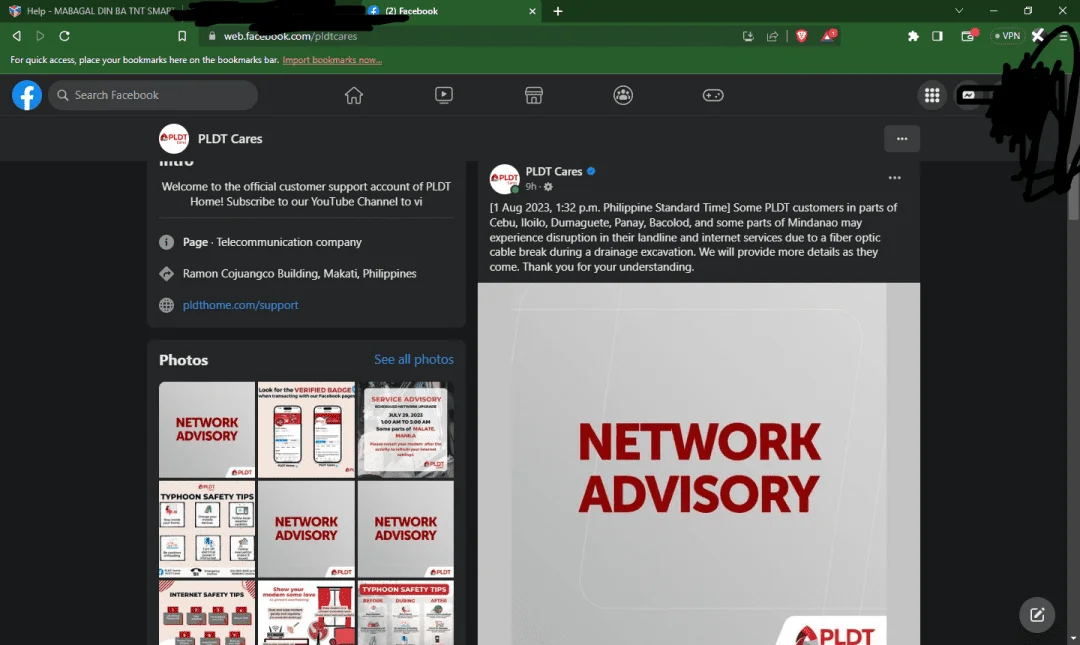
Task: Open the browser extensions puzzle icon
Action: click(913, 36)
